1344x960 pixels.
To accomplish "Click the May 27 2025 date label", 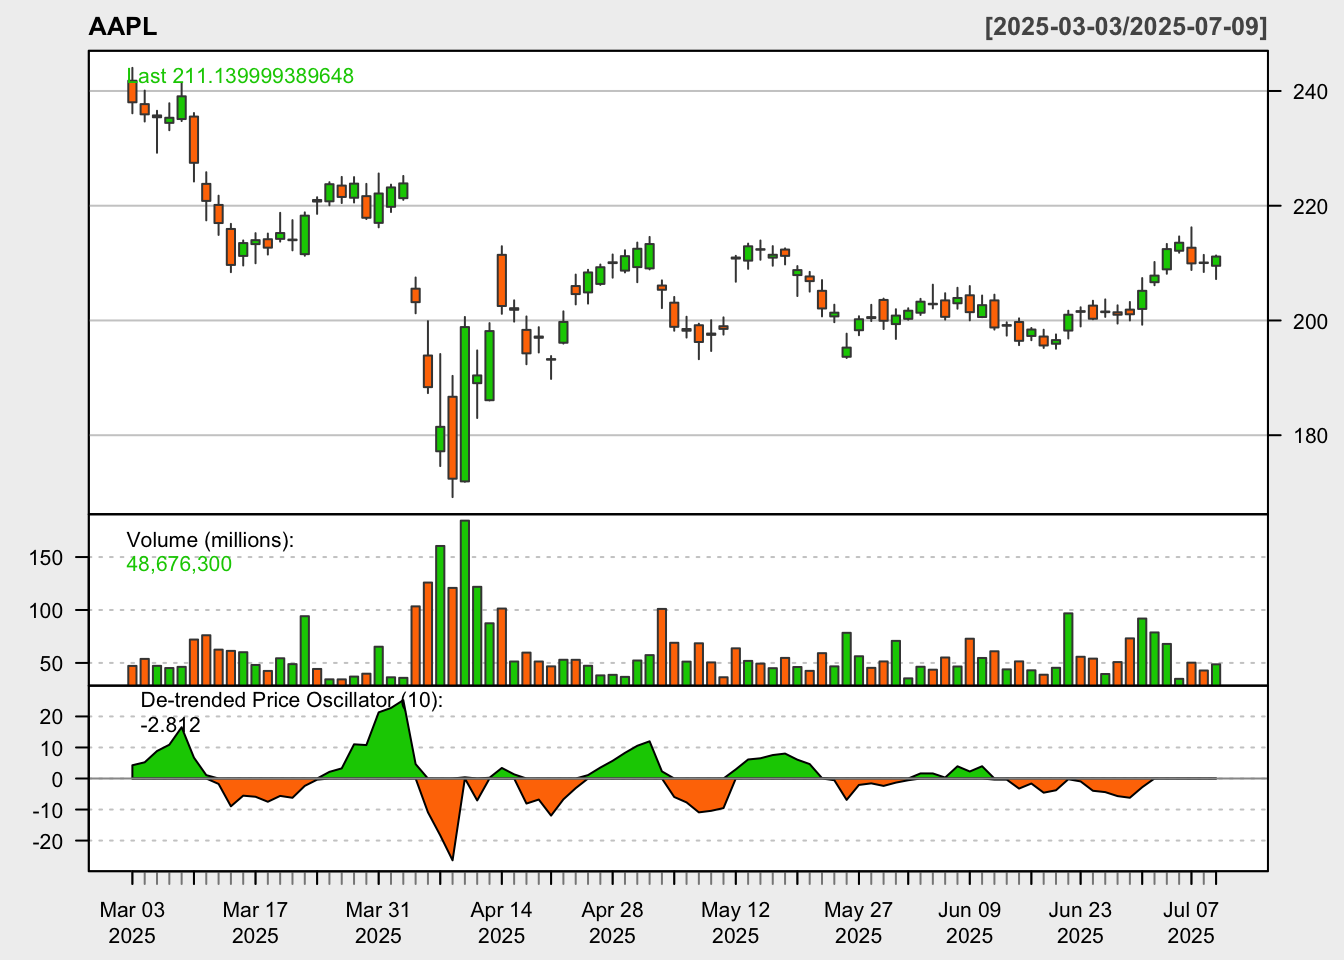I will point(858,923).
